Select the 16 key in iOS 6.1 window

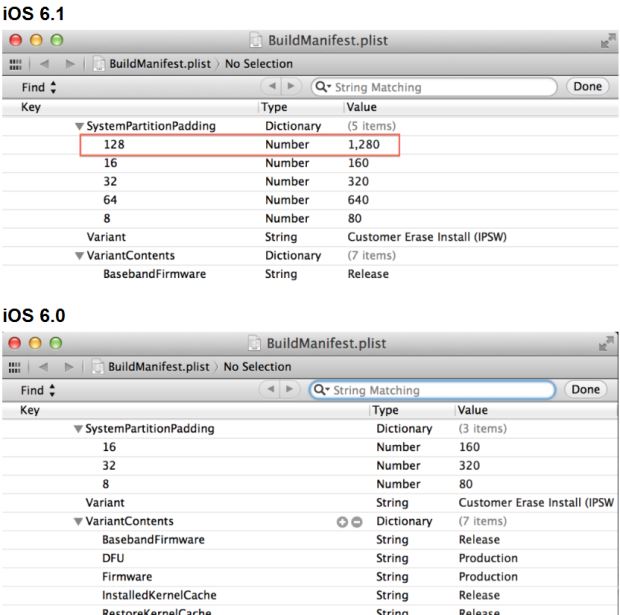110,163
